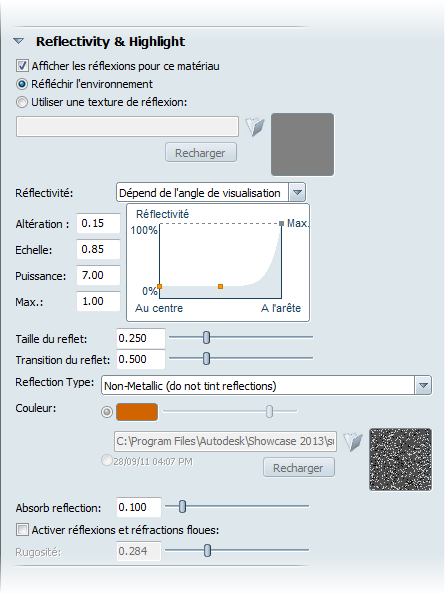Image resolution: width=445 pixels, height=595 pixels.
Task: Select the middle orange point on curve
Action: point(220,286)
